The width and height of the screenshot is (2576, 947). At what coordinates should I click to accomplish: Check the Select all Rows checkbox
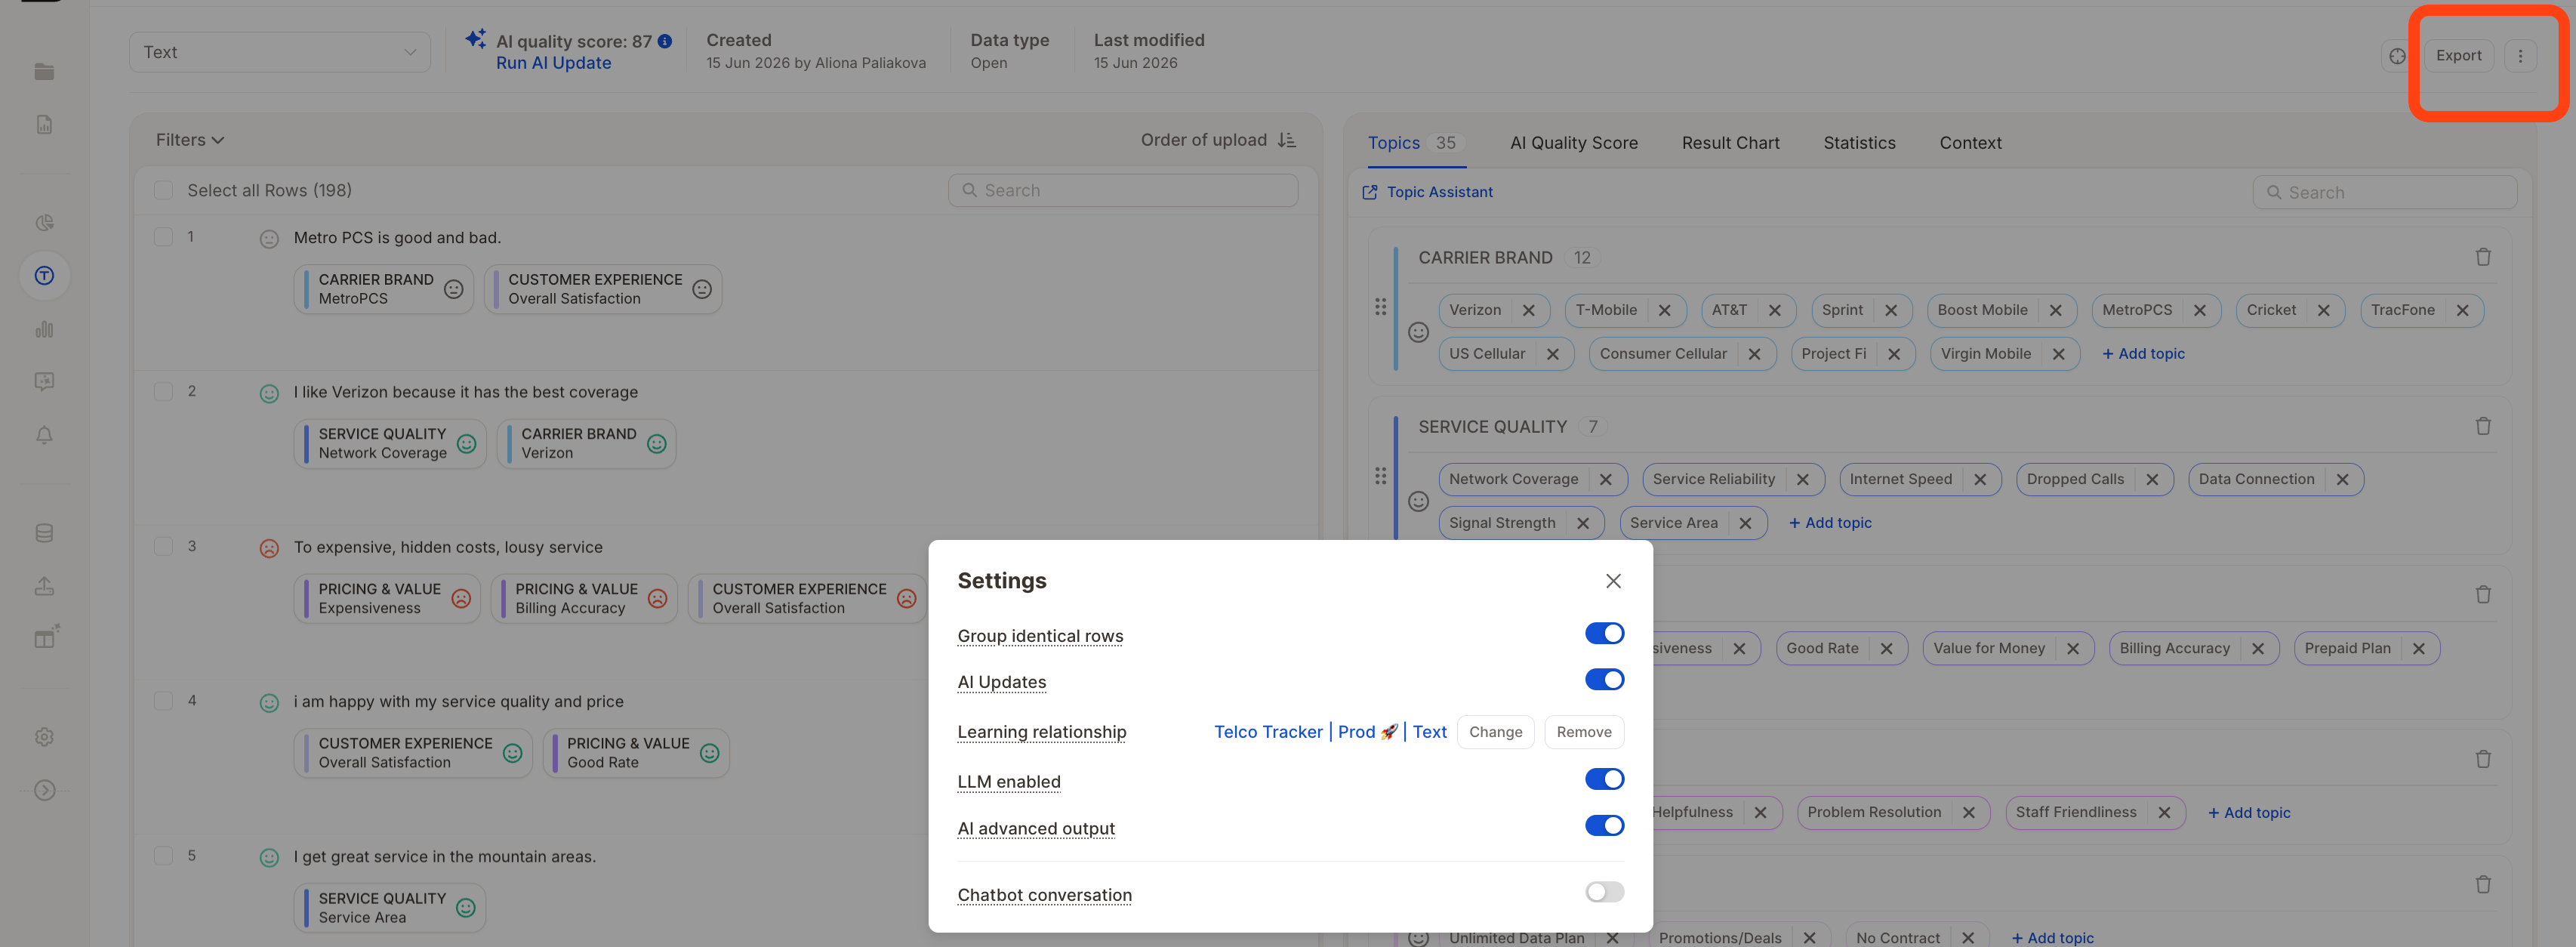pos(164,190)
